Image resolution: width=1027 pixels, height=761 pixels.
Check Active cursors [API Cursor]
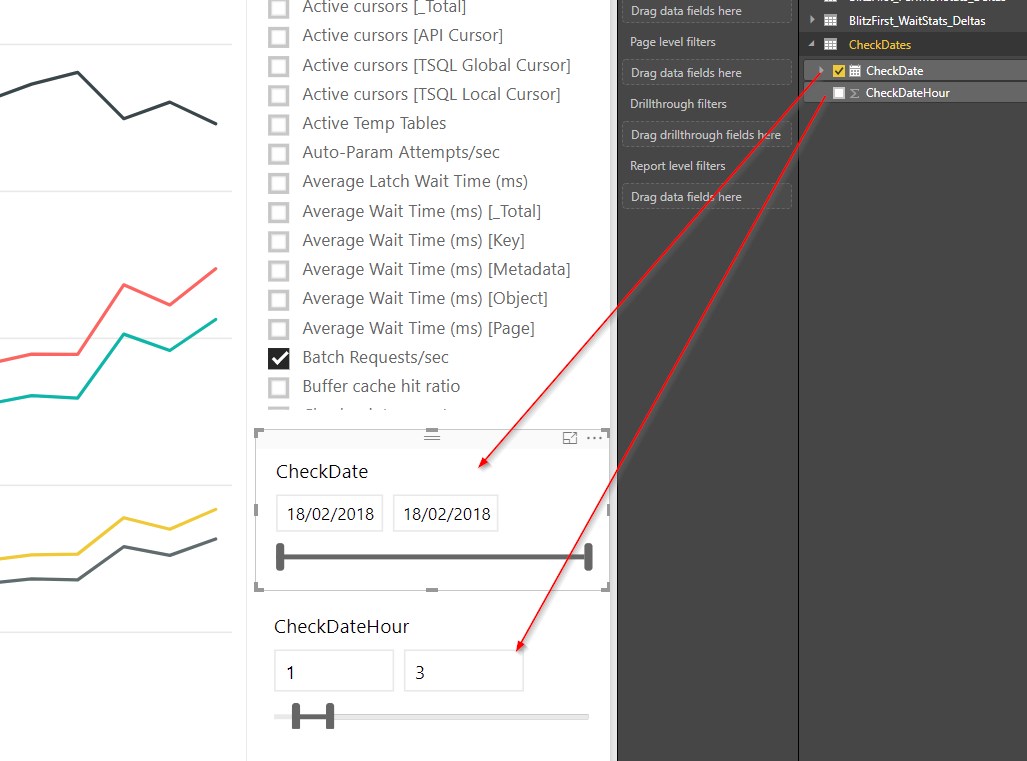(x=279, y=36)
